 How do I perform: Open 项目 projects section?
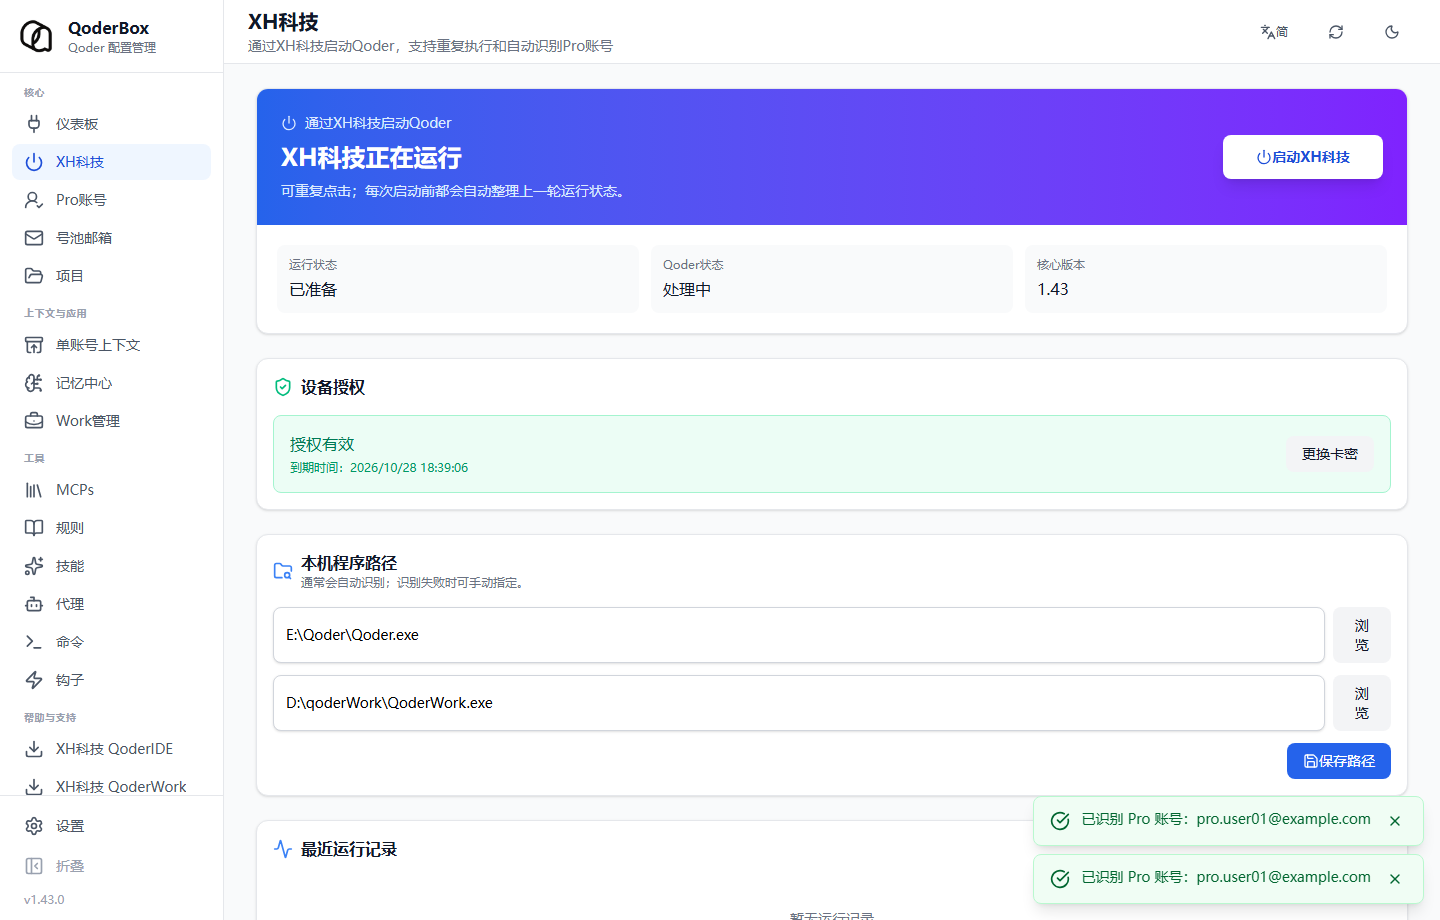pyautogui.click(x=111, y=276)
